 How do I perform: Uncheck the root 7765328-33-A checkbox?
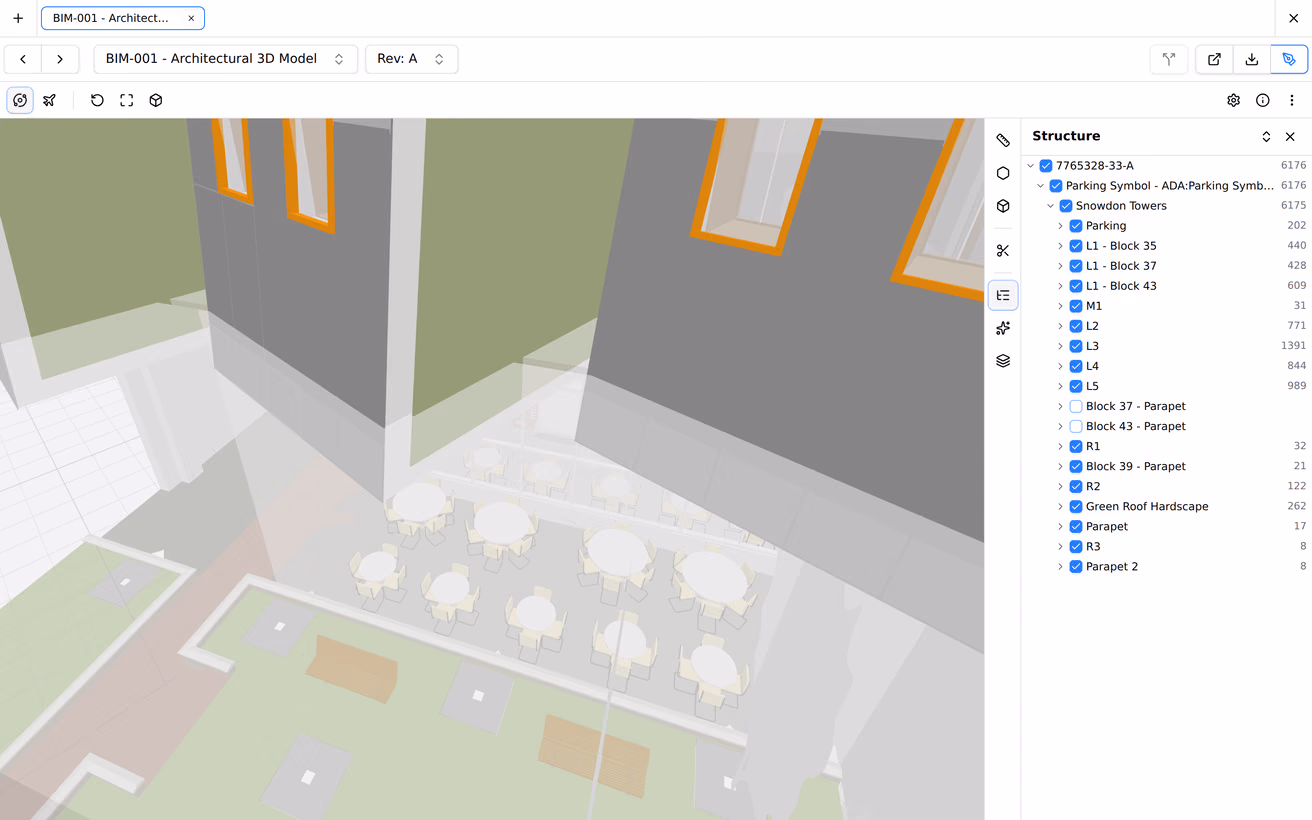click(1046, 166)
